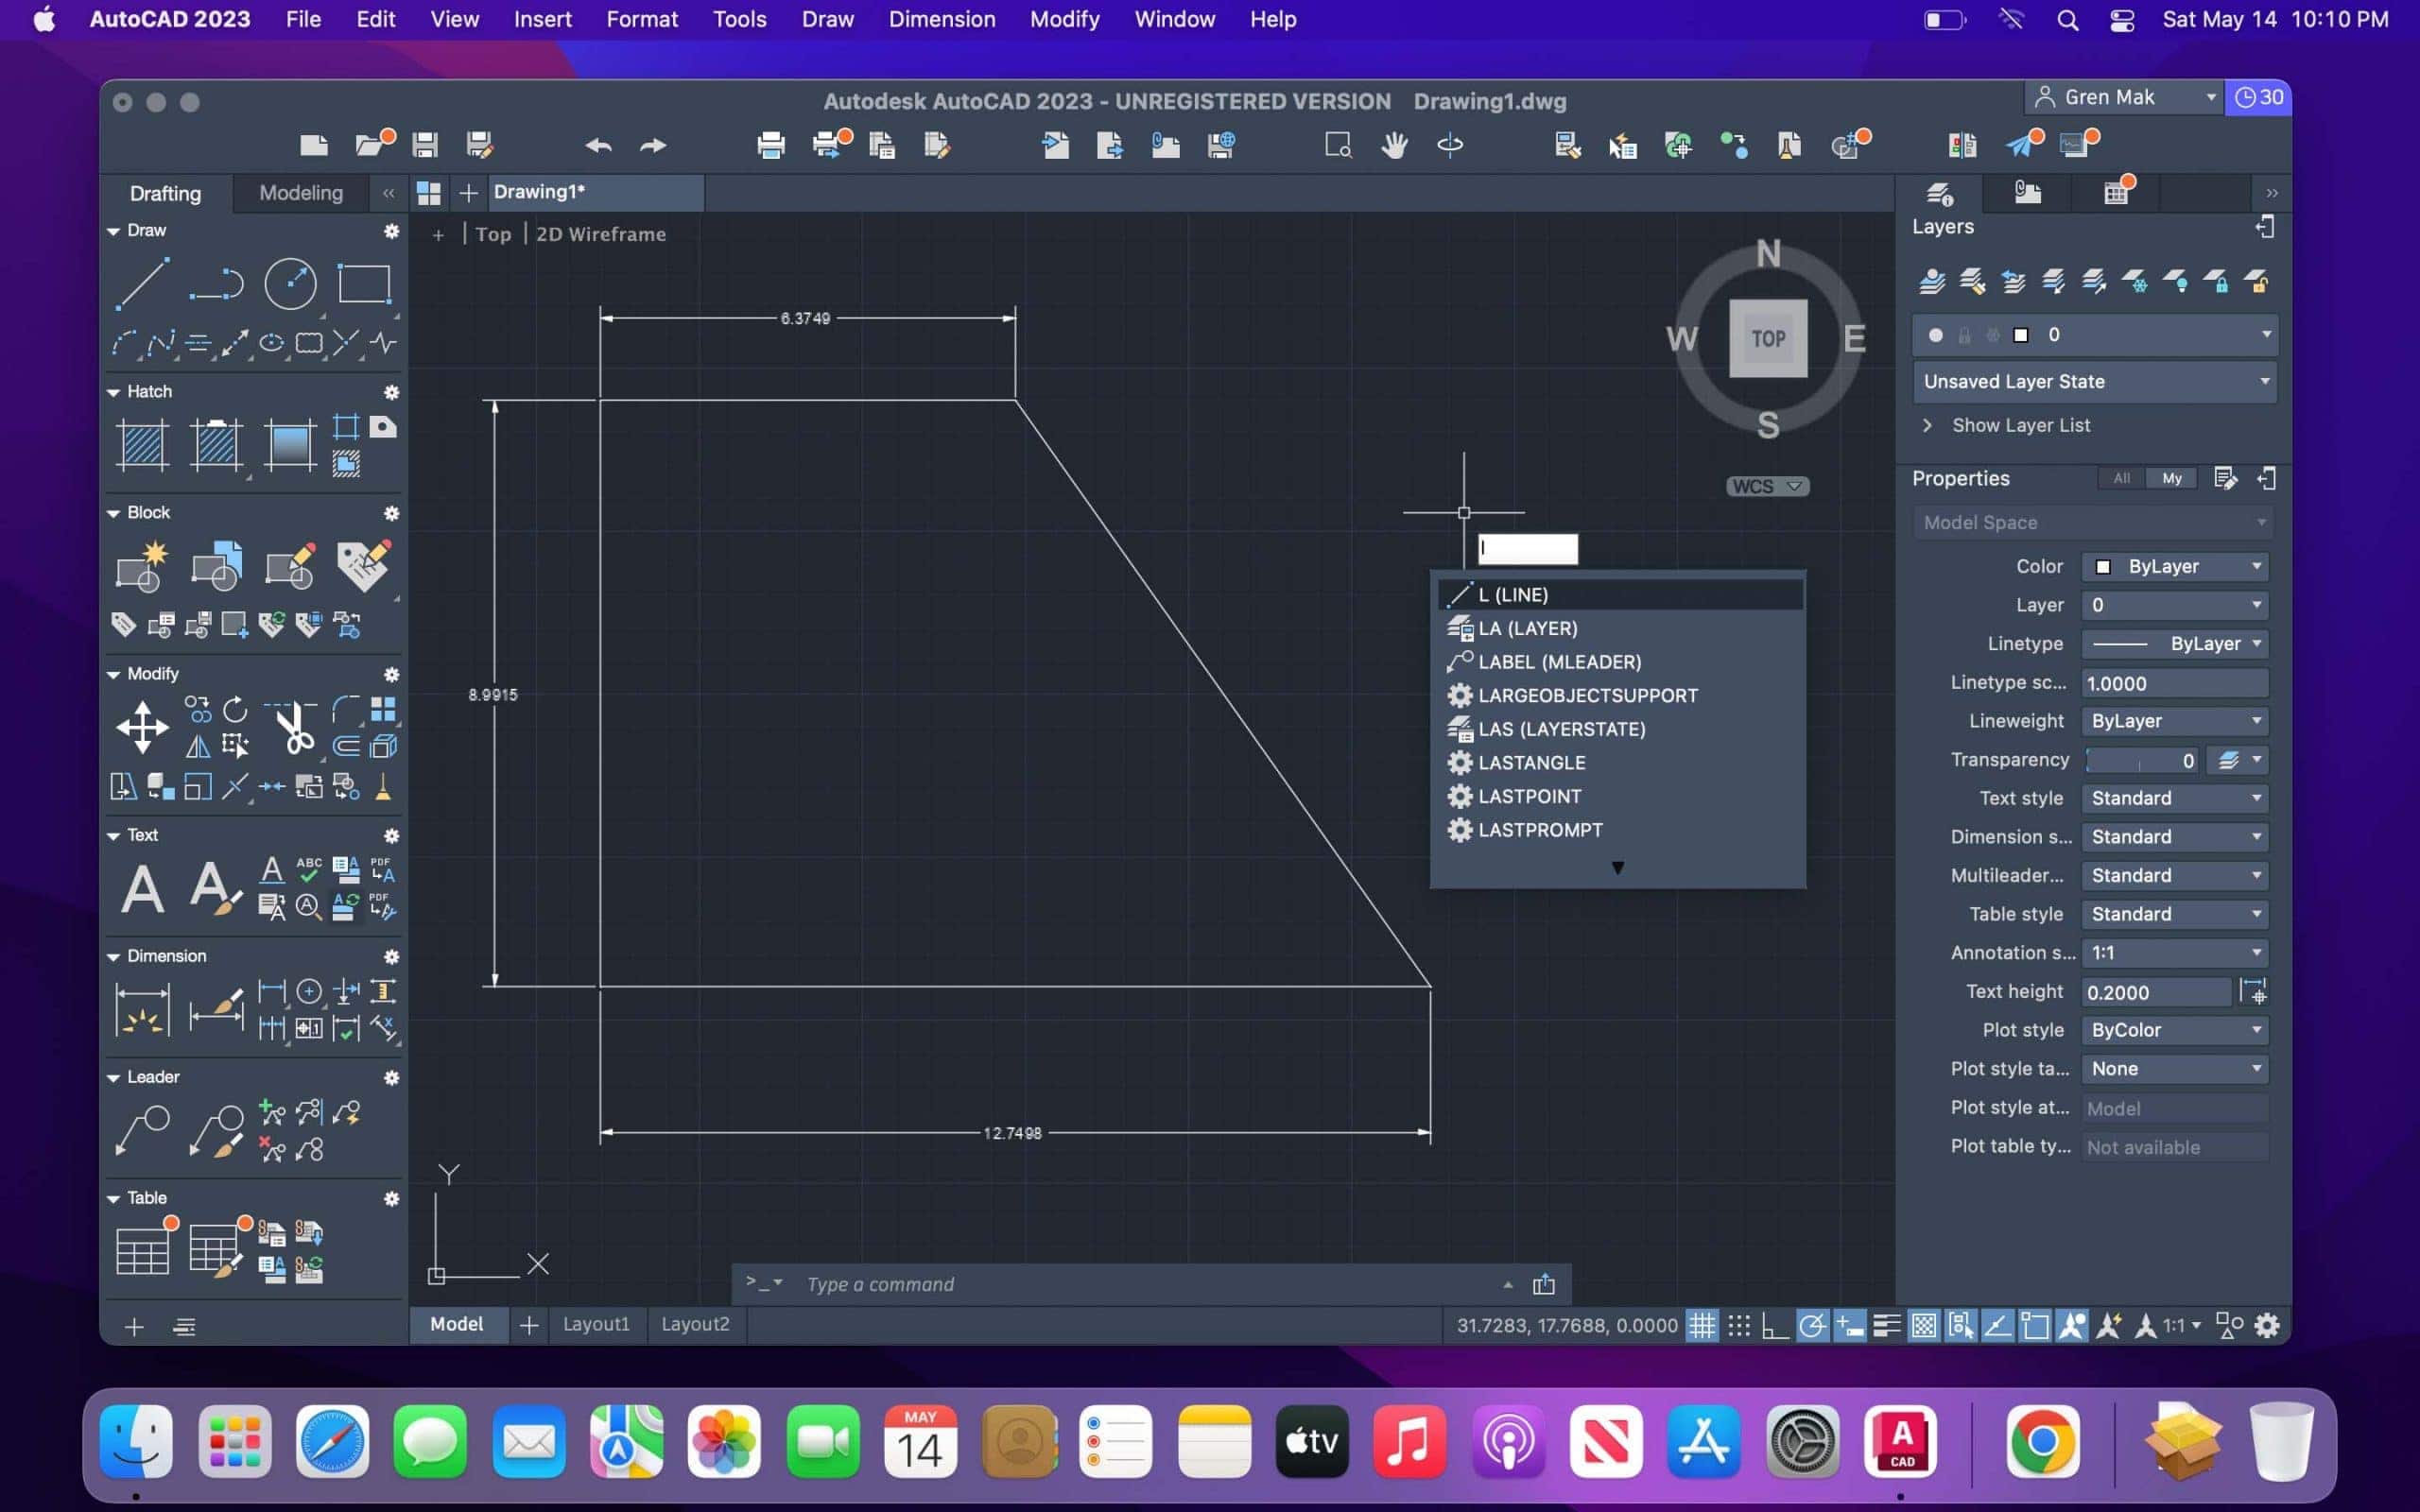Viewport: 2420px width, 1512px height.
Task: Select the Trim scissors tool
Action: coord(294,727)
